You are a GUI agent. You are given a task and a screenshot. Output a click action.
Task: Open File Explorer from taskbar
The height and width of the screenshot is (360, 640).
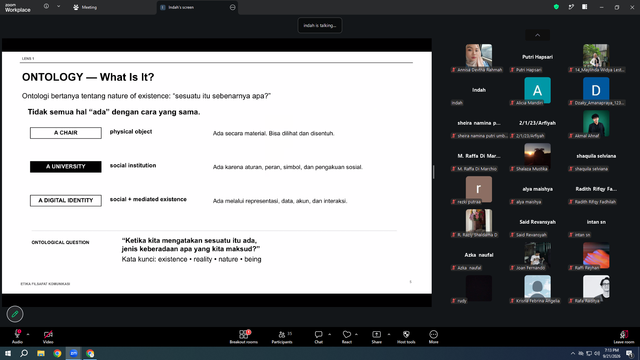click(x=41, y=353)
